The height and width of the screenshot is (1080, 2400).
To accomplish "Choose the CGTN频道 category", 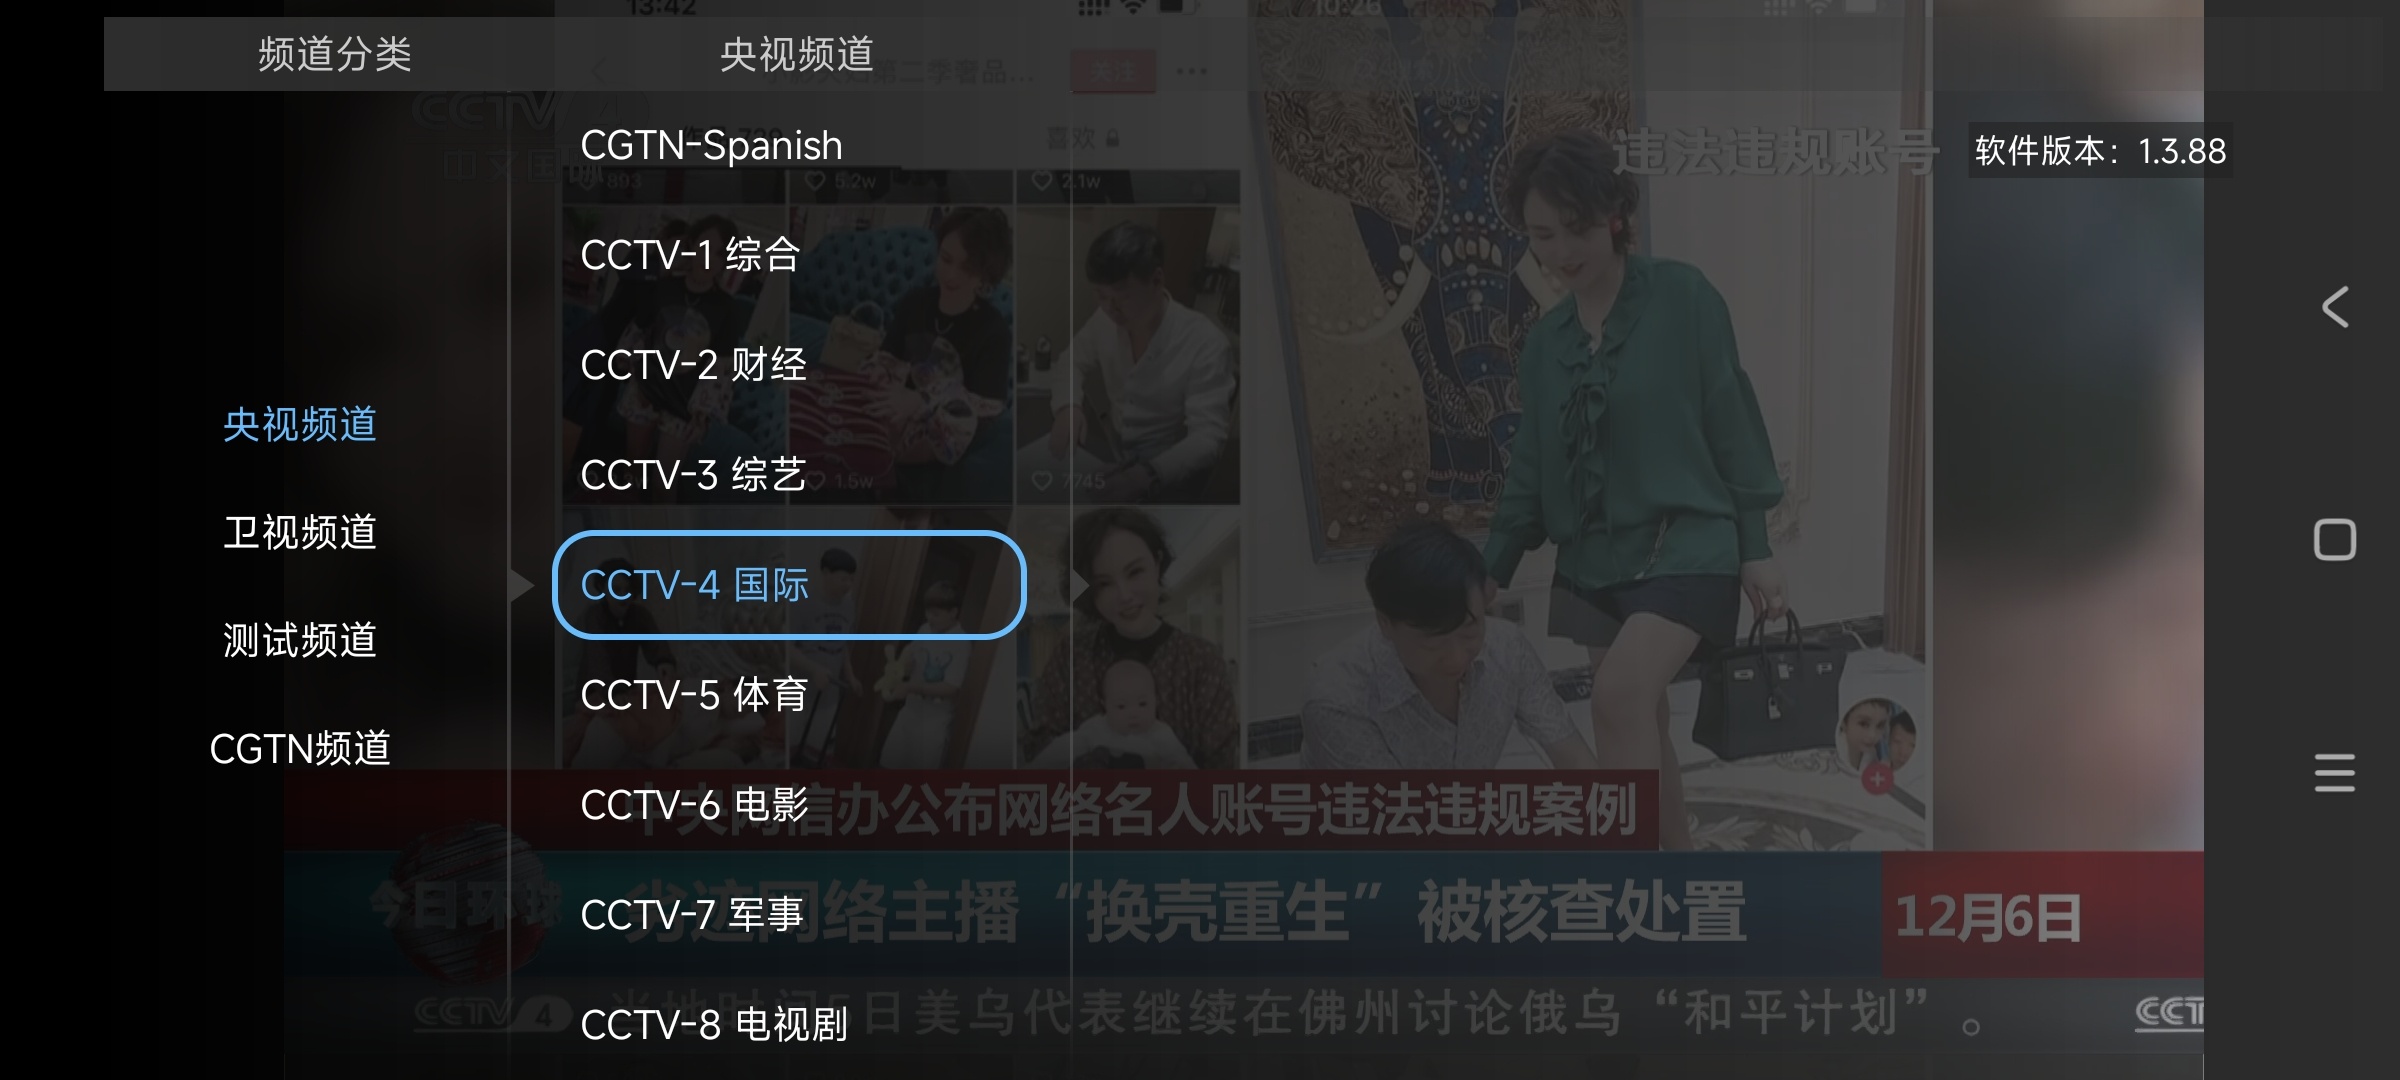I will point(300,748).
